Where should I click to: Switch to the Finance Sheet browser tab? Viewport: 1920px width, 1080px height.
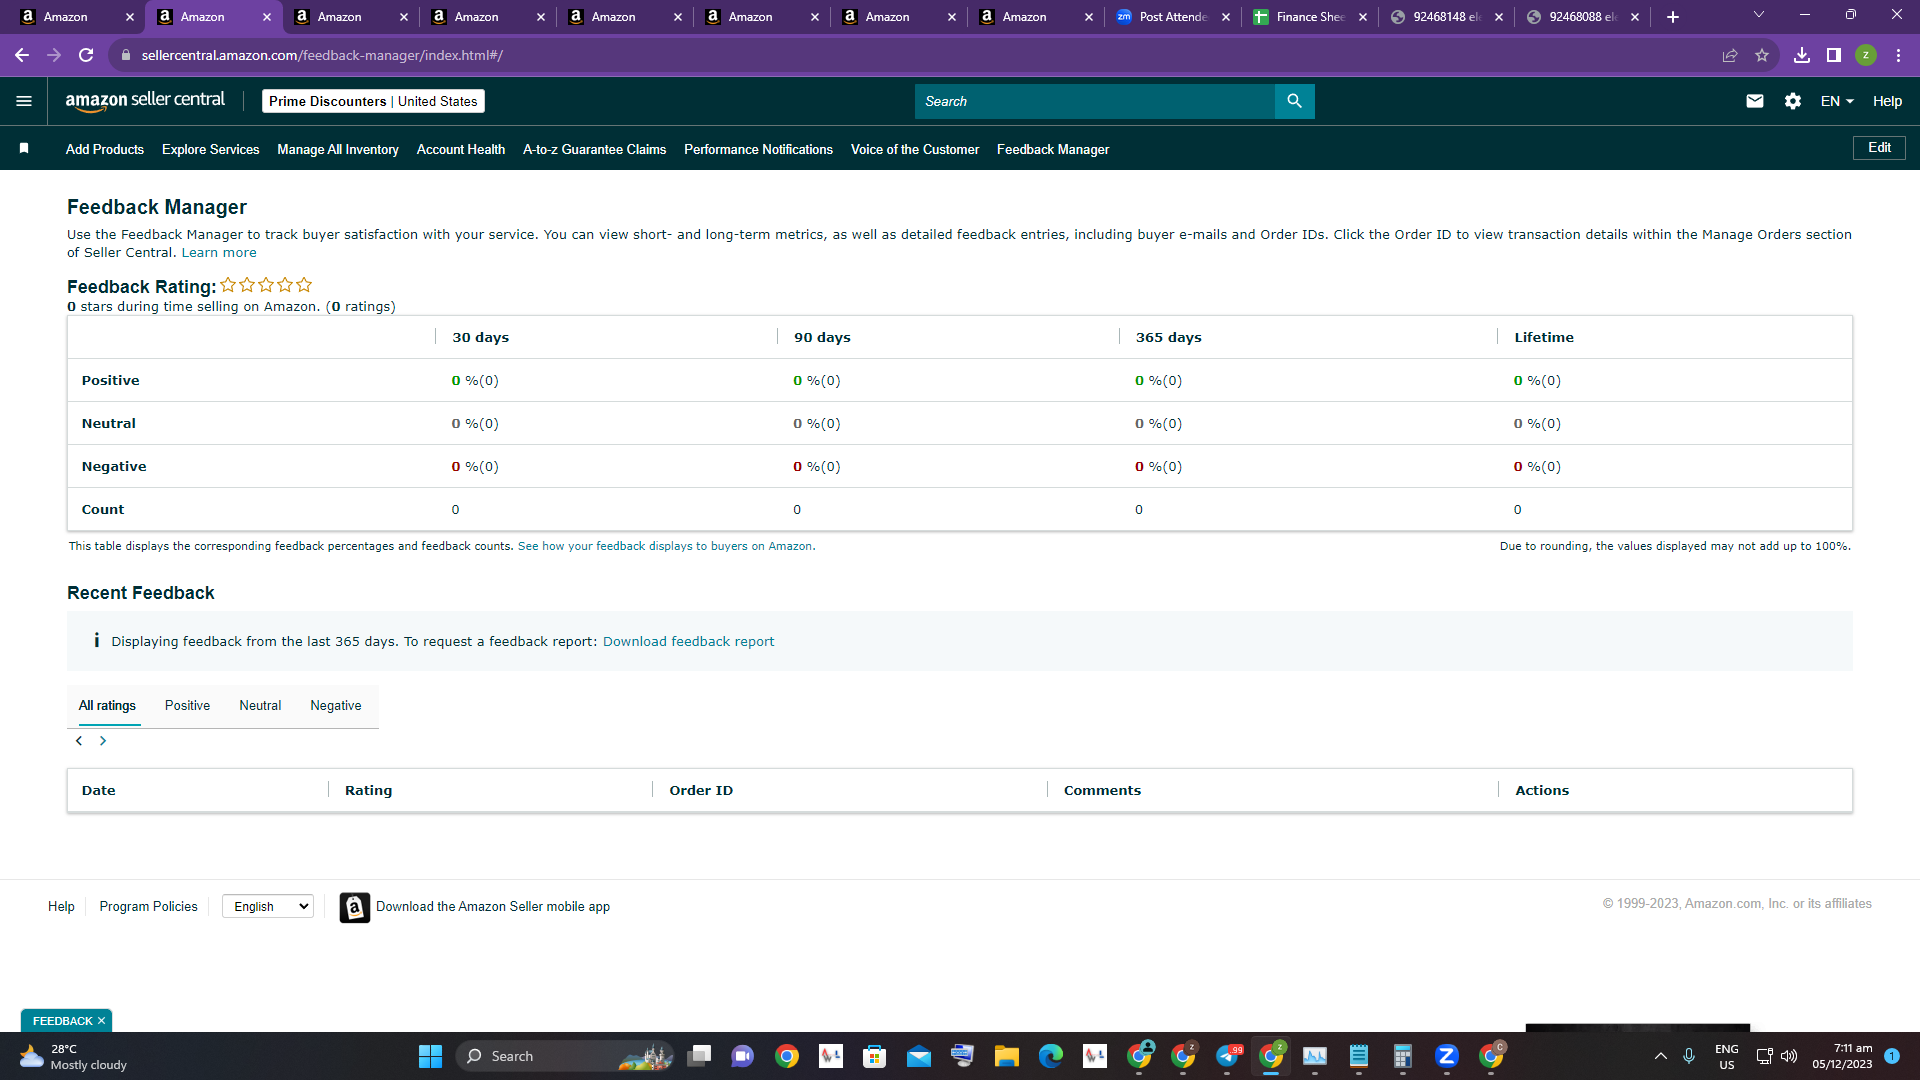point(1311,17)
